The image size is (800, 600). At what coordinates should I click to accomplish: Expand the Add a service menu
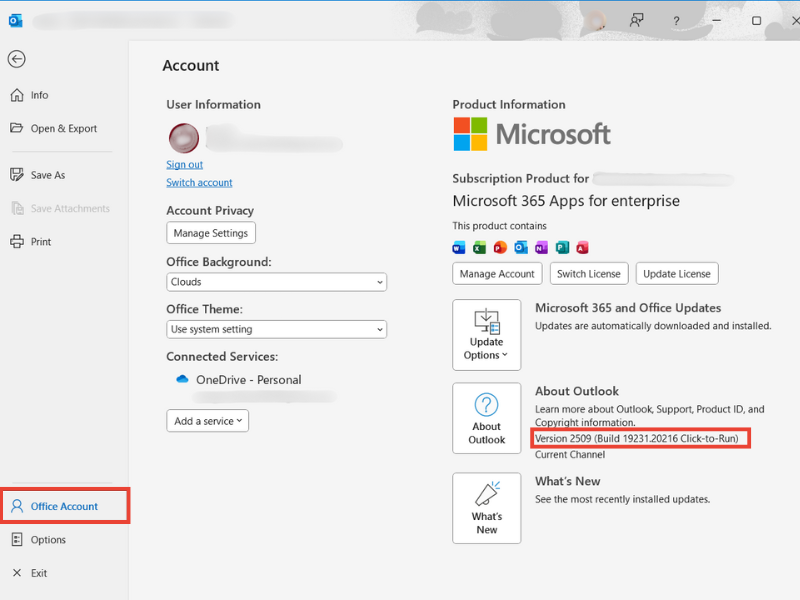click(207, 421)
